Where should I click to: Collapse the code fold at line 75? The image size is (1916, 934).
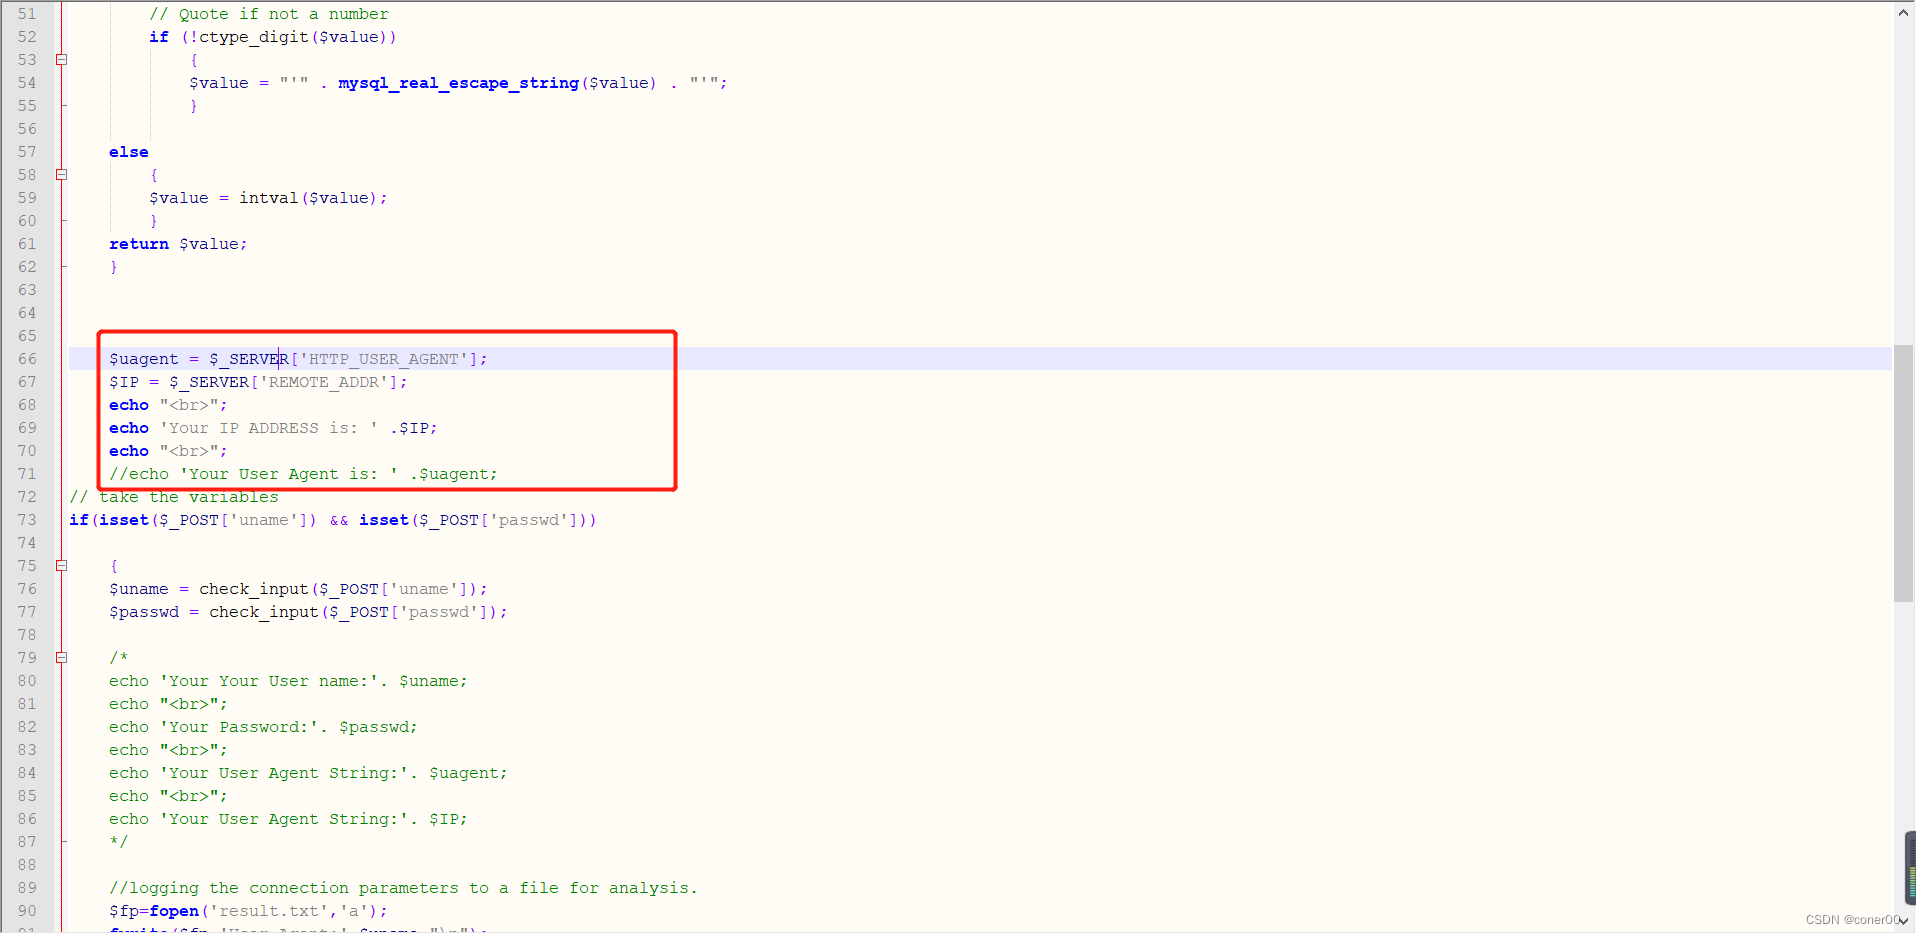click(62, 566)
